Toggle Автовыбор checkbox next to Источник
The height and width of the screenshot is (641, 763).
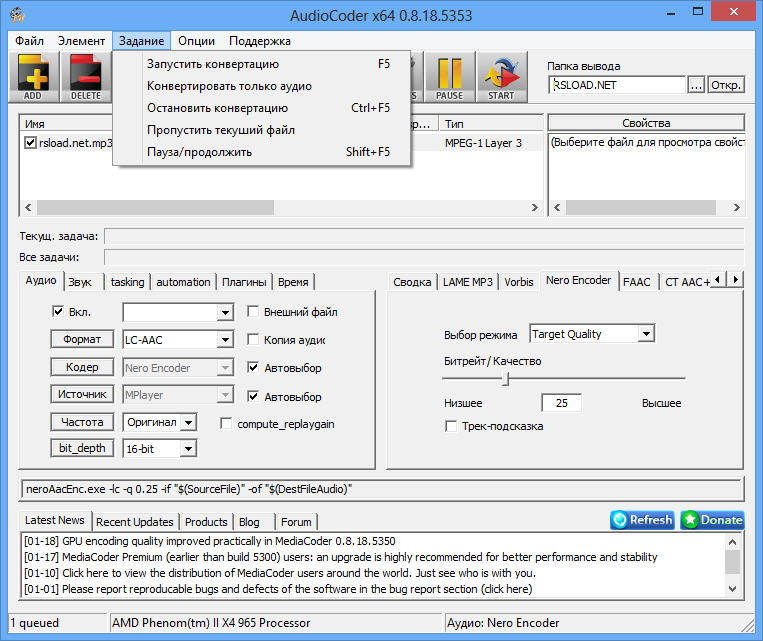[253, 396]
